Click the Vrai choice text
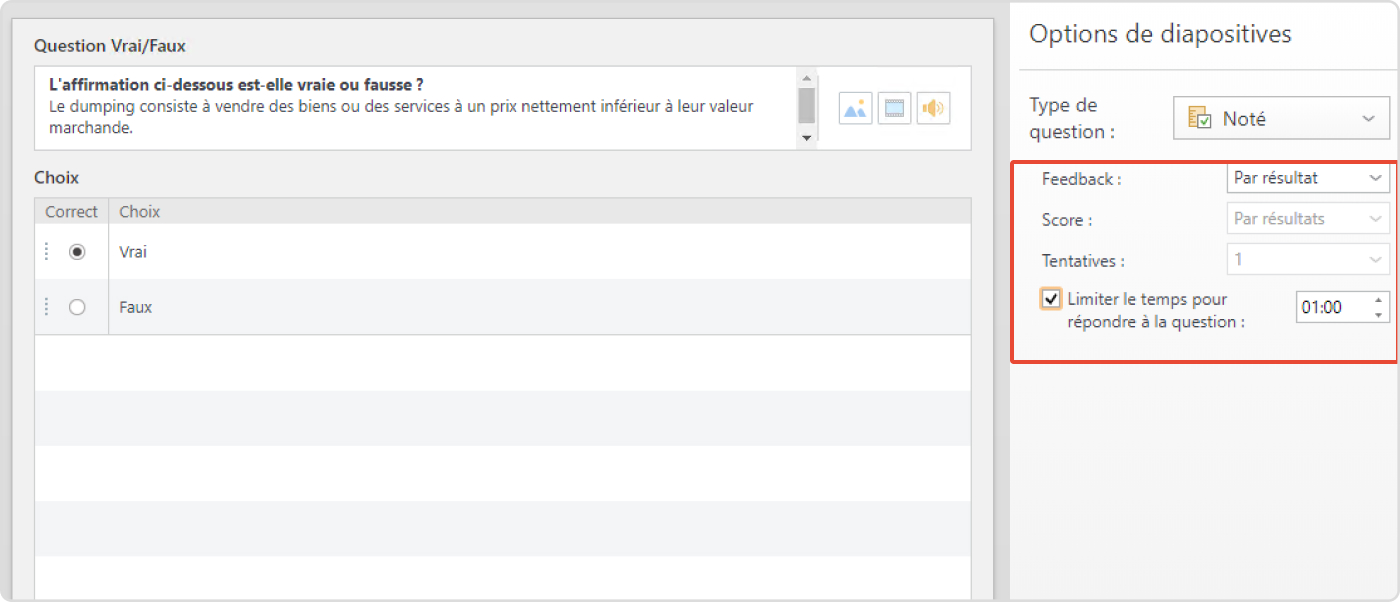This screenshot has width=1400, height=602. [133, 252]
